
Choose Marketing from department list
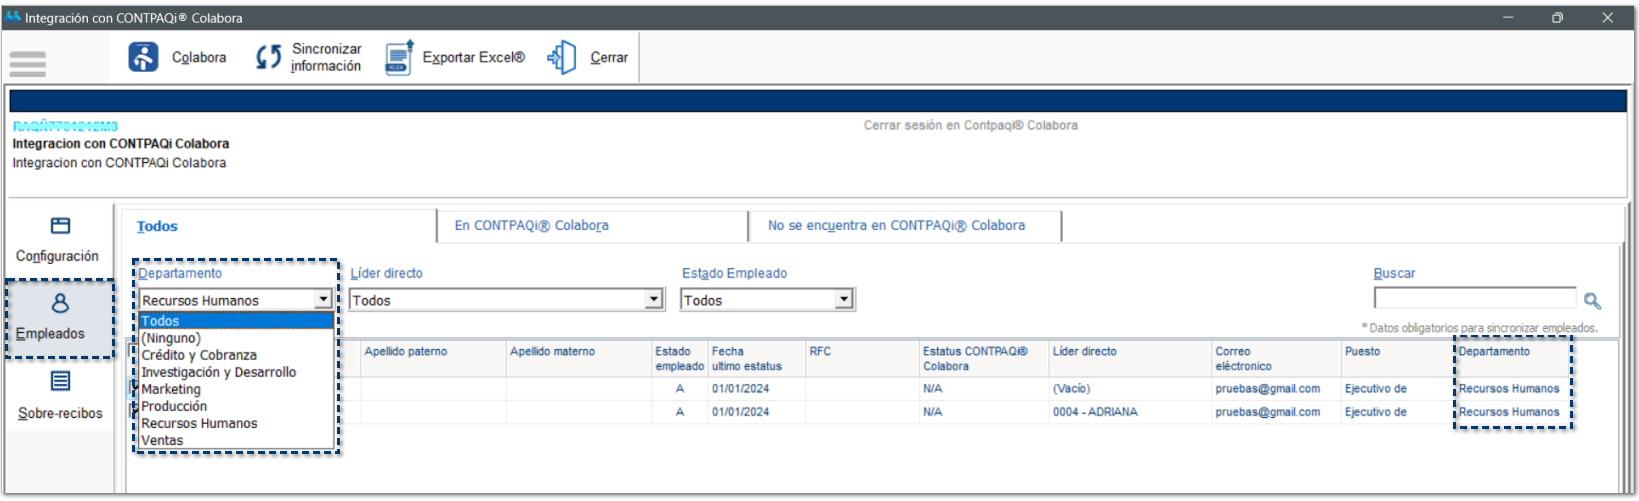(x=171, y=389)
